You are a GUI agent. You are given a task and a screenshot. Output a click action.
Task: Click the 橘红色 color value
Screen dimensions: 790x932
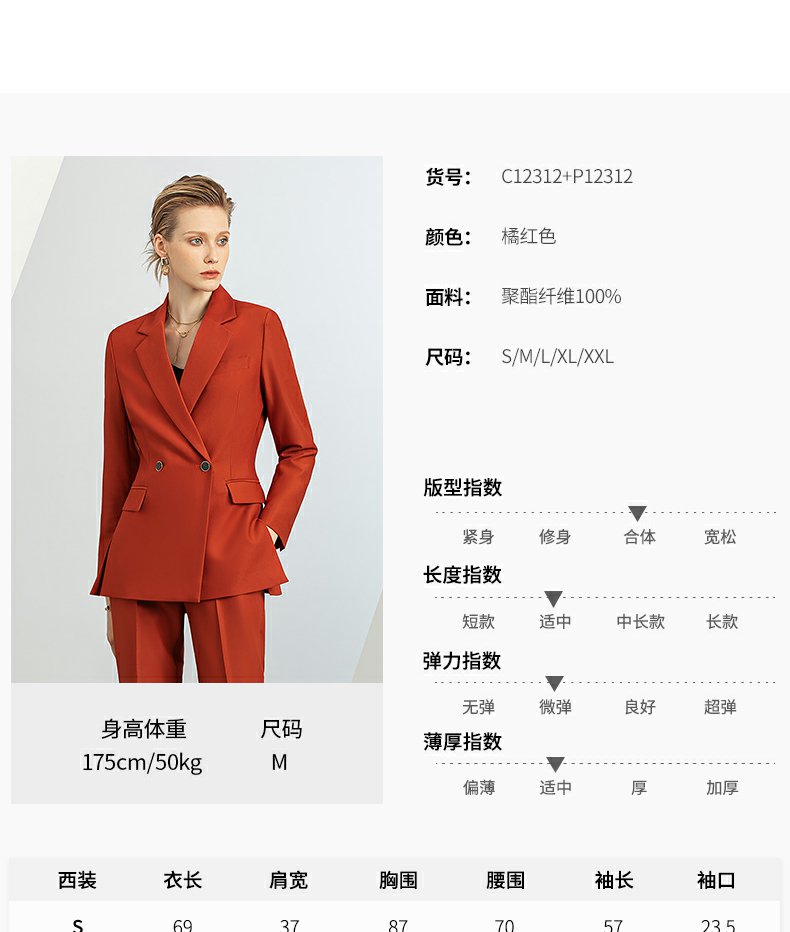[x=528, y=237]
